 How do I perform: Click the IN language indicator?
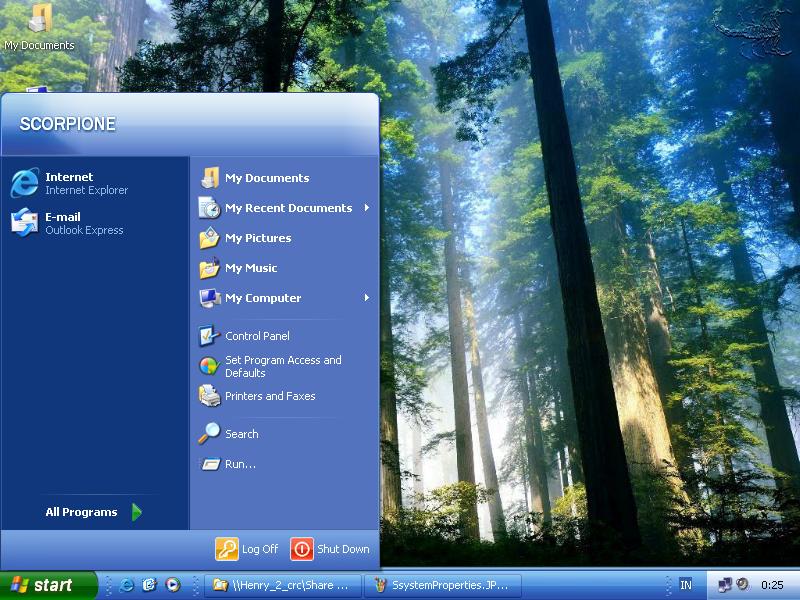click(x=685, y=585)
